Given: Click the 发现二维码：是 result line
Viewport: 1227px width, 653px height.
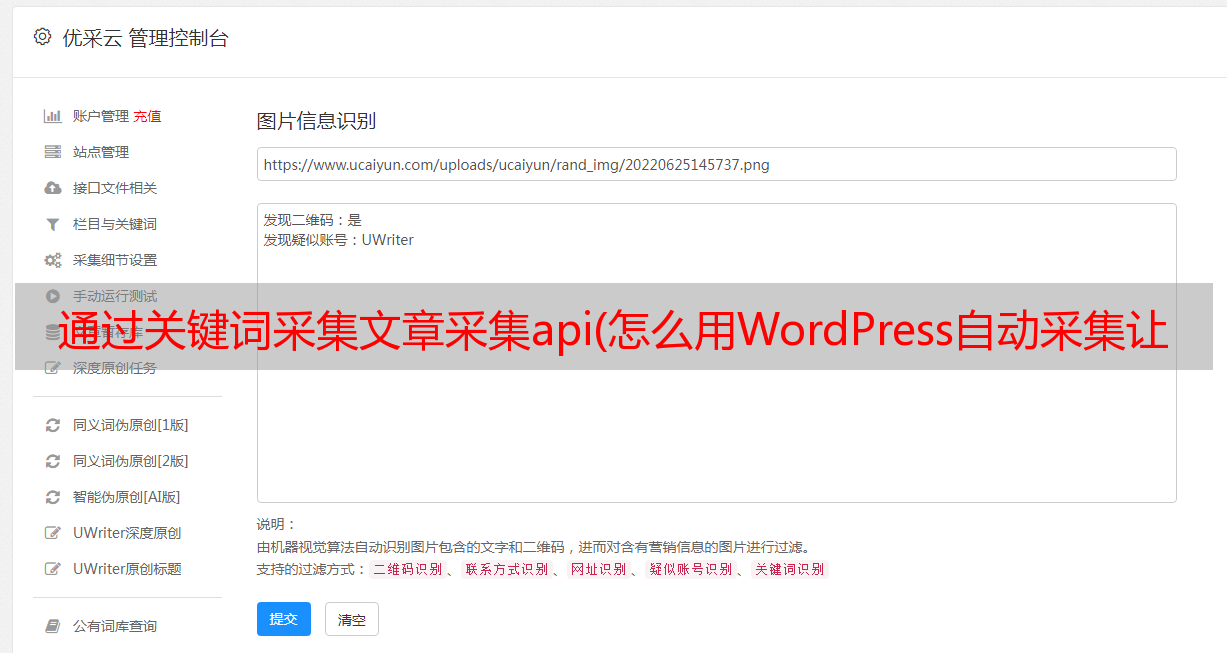Looking at the screenshot, I should 313,220.
